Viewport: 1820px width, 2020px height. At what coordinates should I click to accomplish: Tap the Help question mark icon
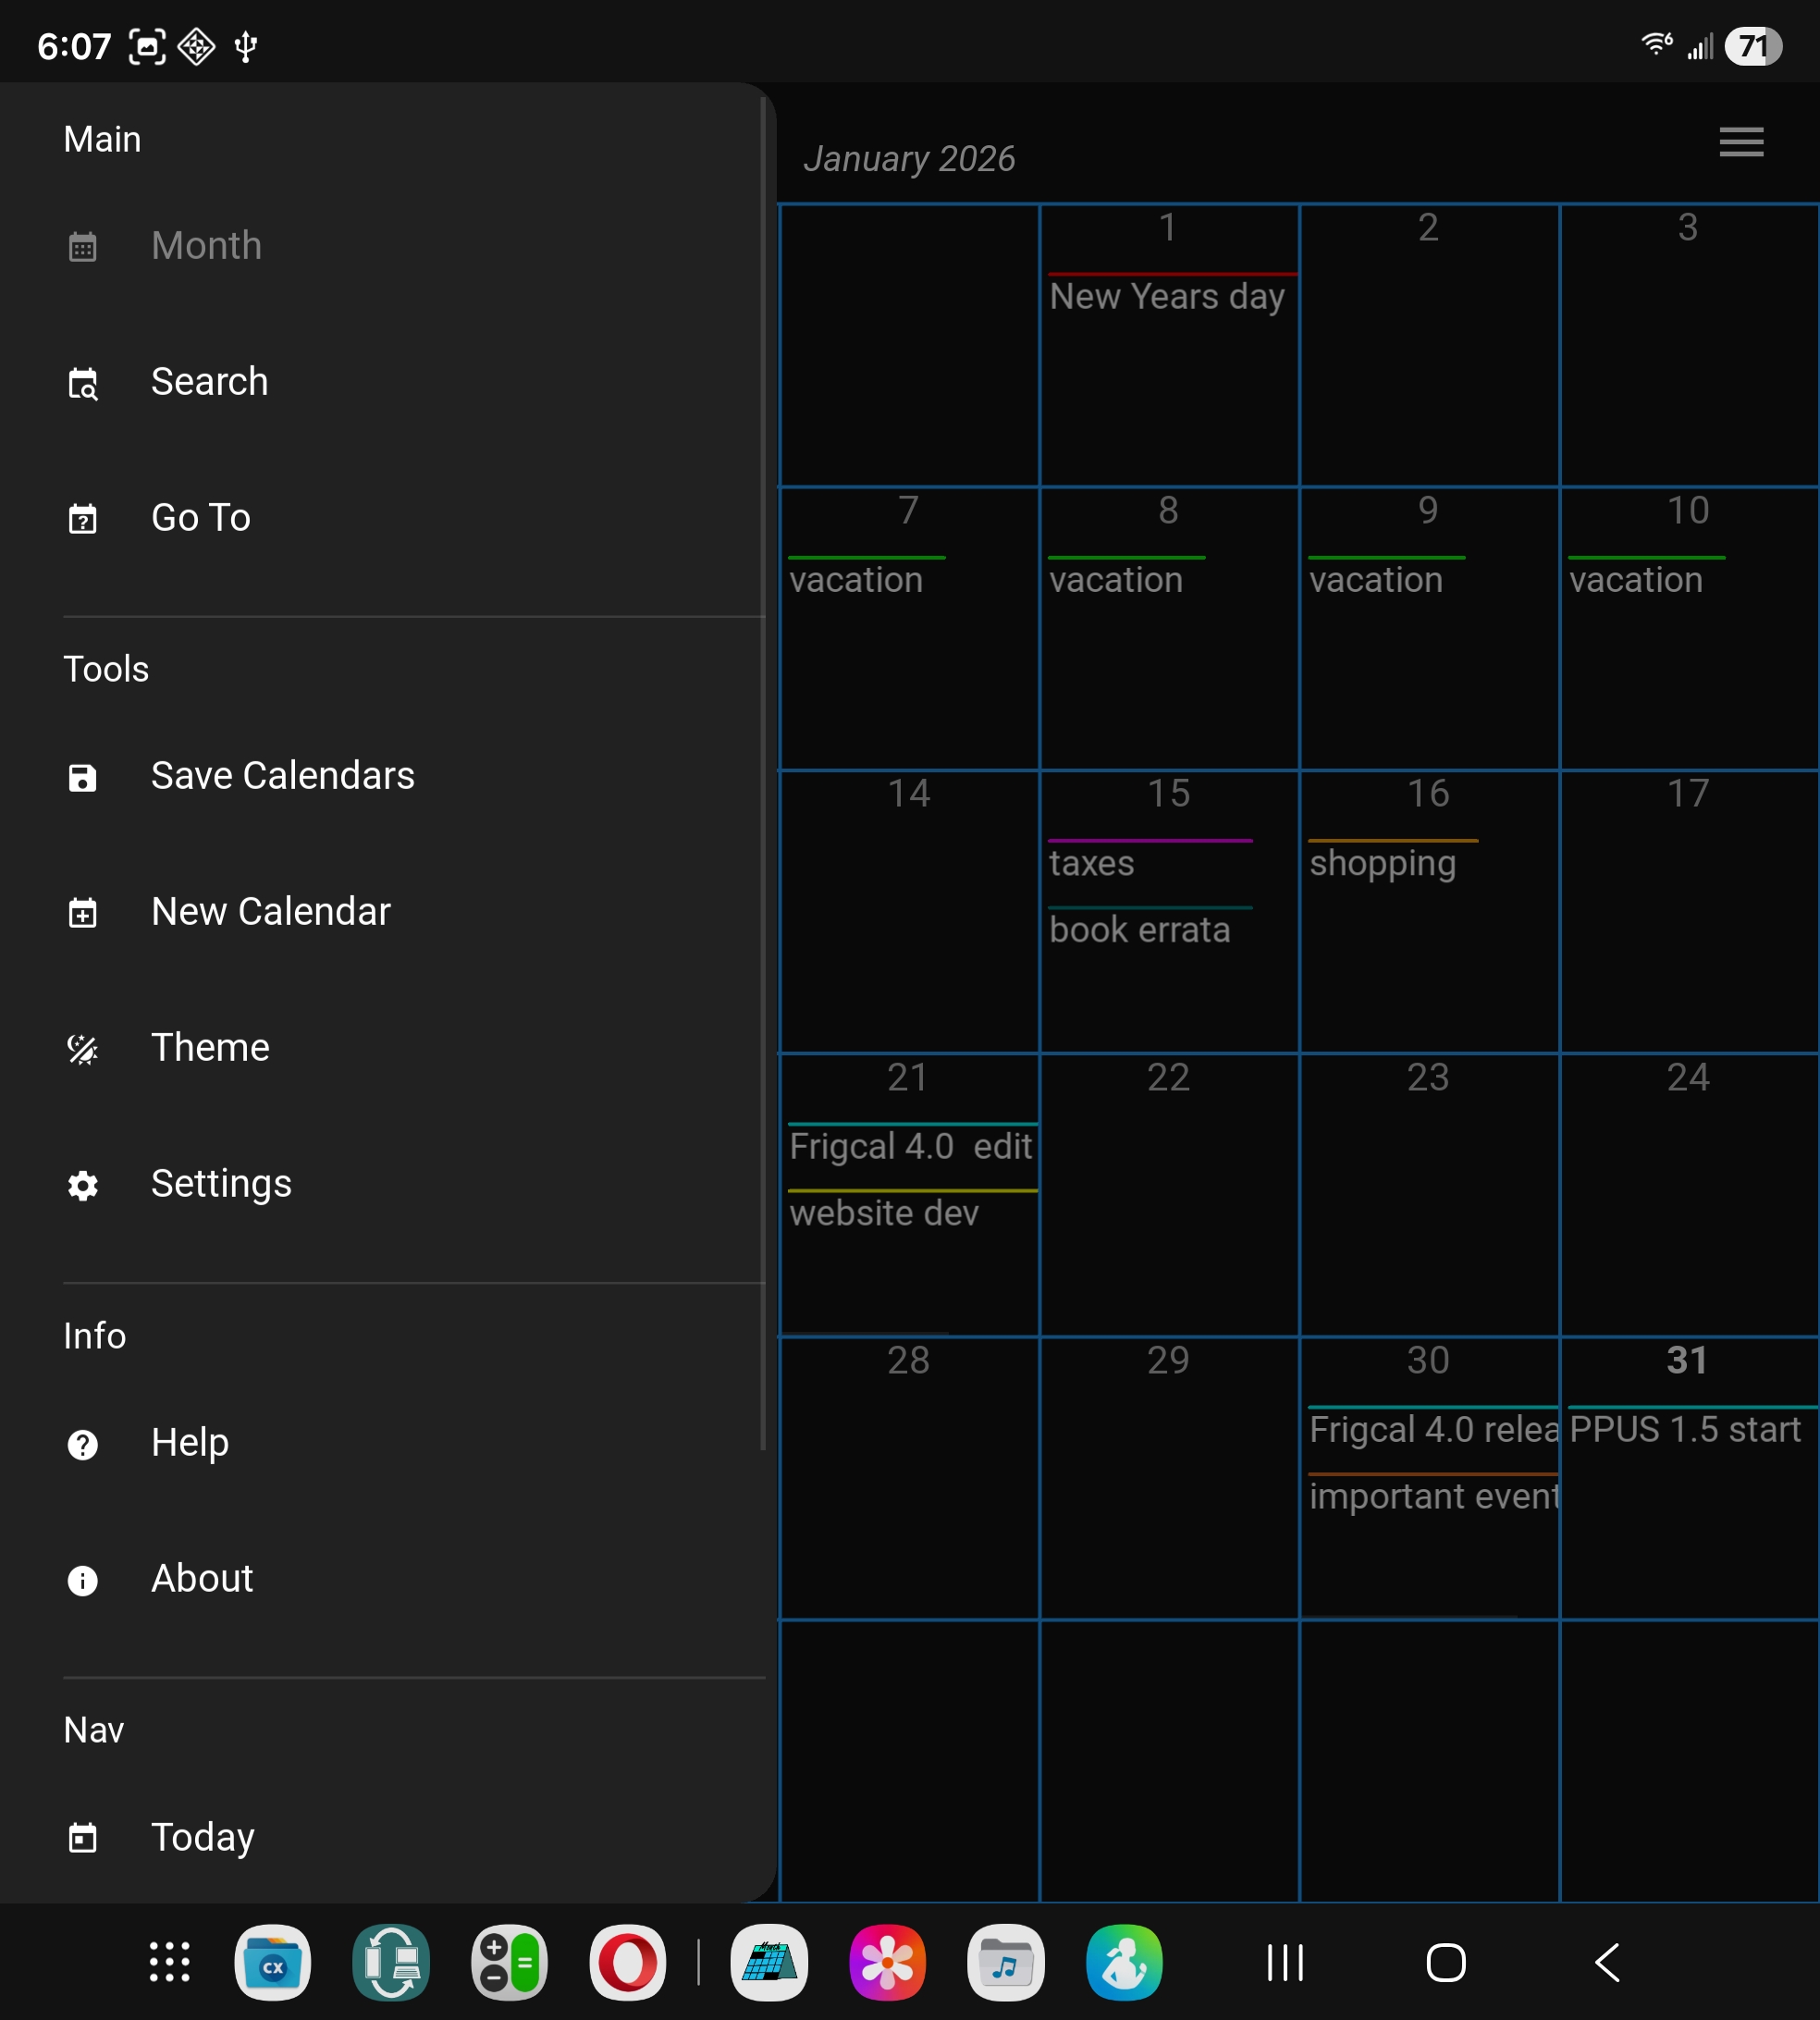pyautogui.click(x=83, y=1444)
